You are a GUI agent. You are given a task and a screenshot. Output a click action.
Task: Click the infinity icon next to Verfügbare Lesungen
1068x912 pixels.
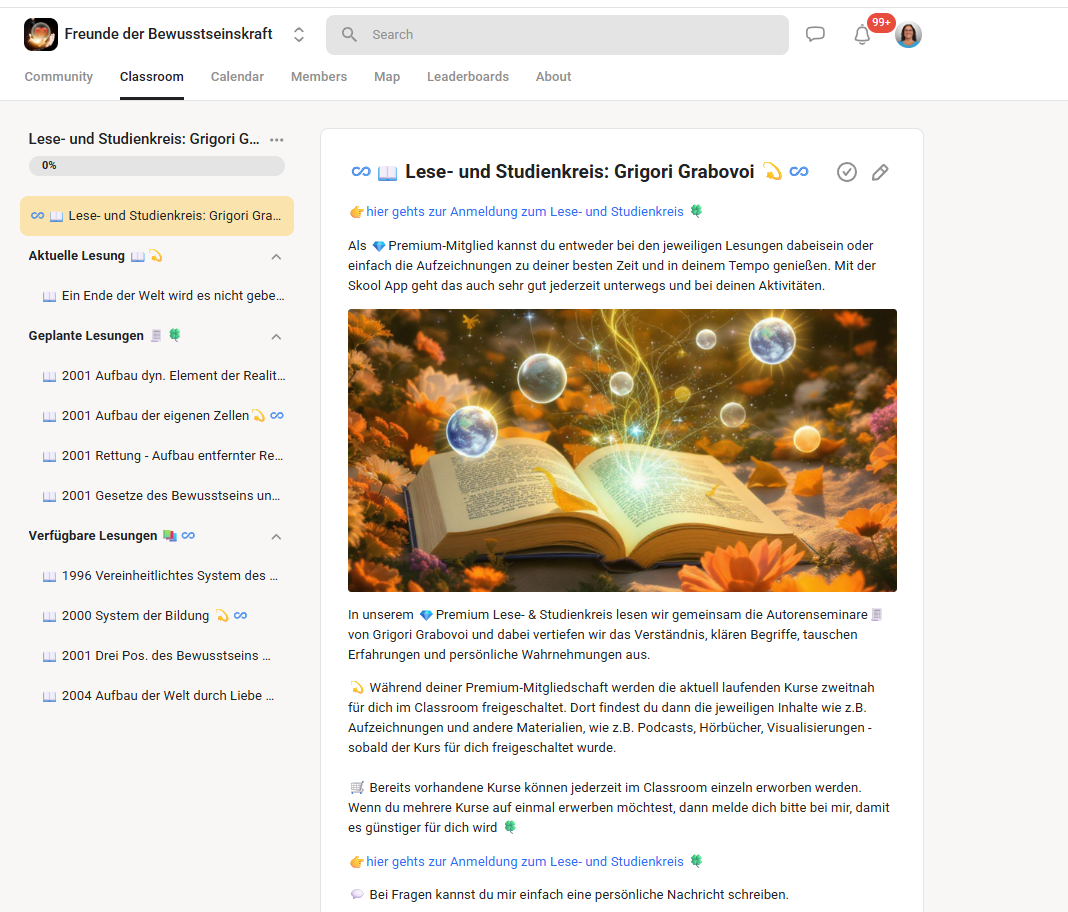point(189,536)
